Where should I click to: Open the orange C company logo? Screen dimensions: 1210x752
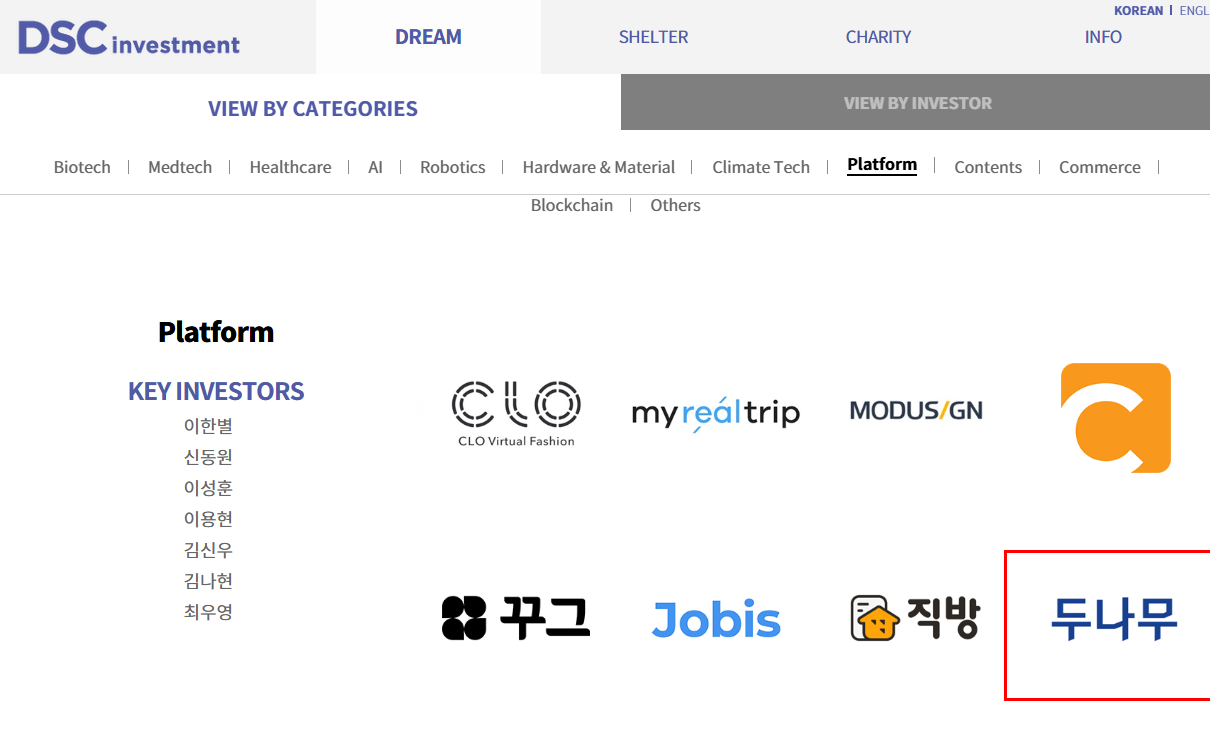pyautogui.click(x=1116, y=418)
